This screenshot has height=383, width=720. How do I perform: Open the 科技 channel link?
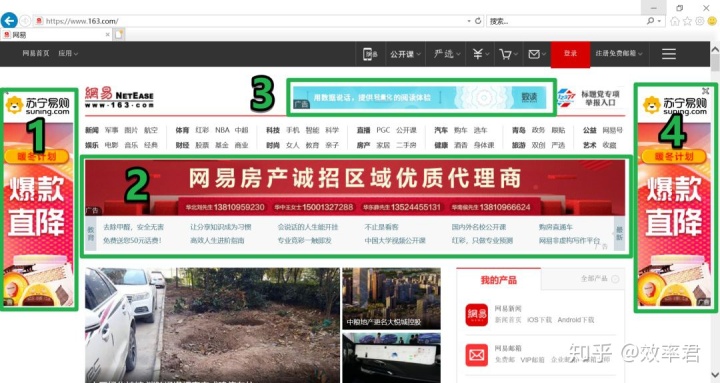(x=273, y=130)
